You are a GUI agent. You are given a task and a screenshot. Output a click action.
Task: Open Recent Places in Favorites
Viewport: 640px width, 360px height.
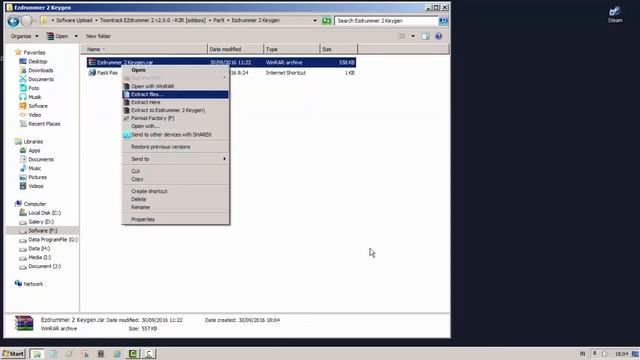(x=44, y=124)
